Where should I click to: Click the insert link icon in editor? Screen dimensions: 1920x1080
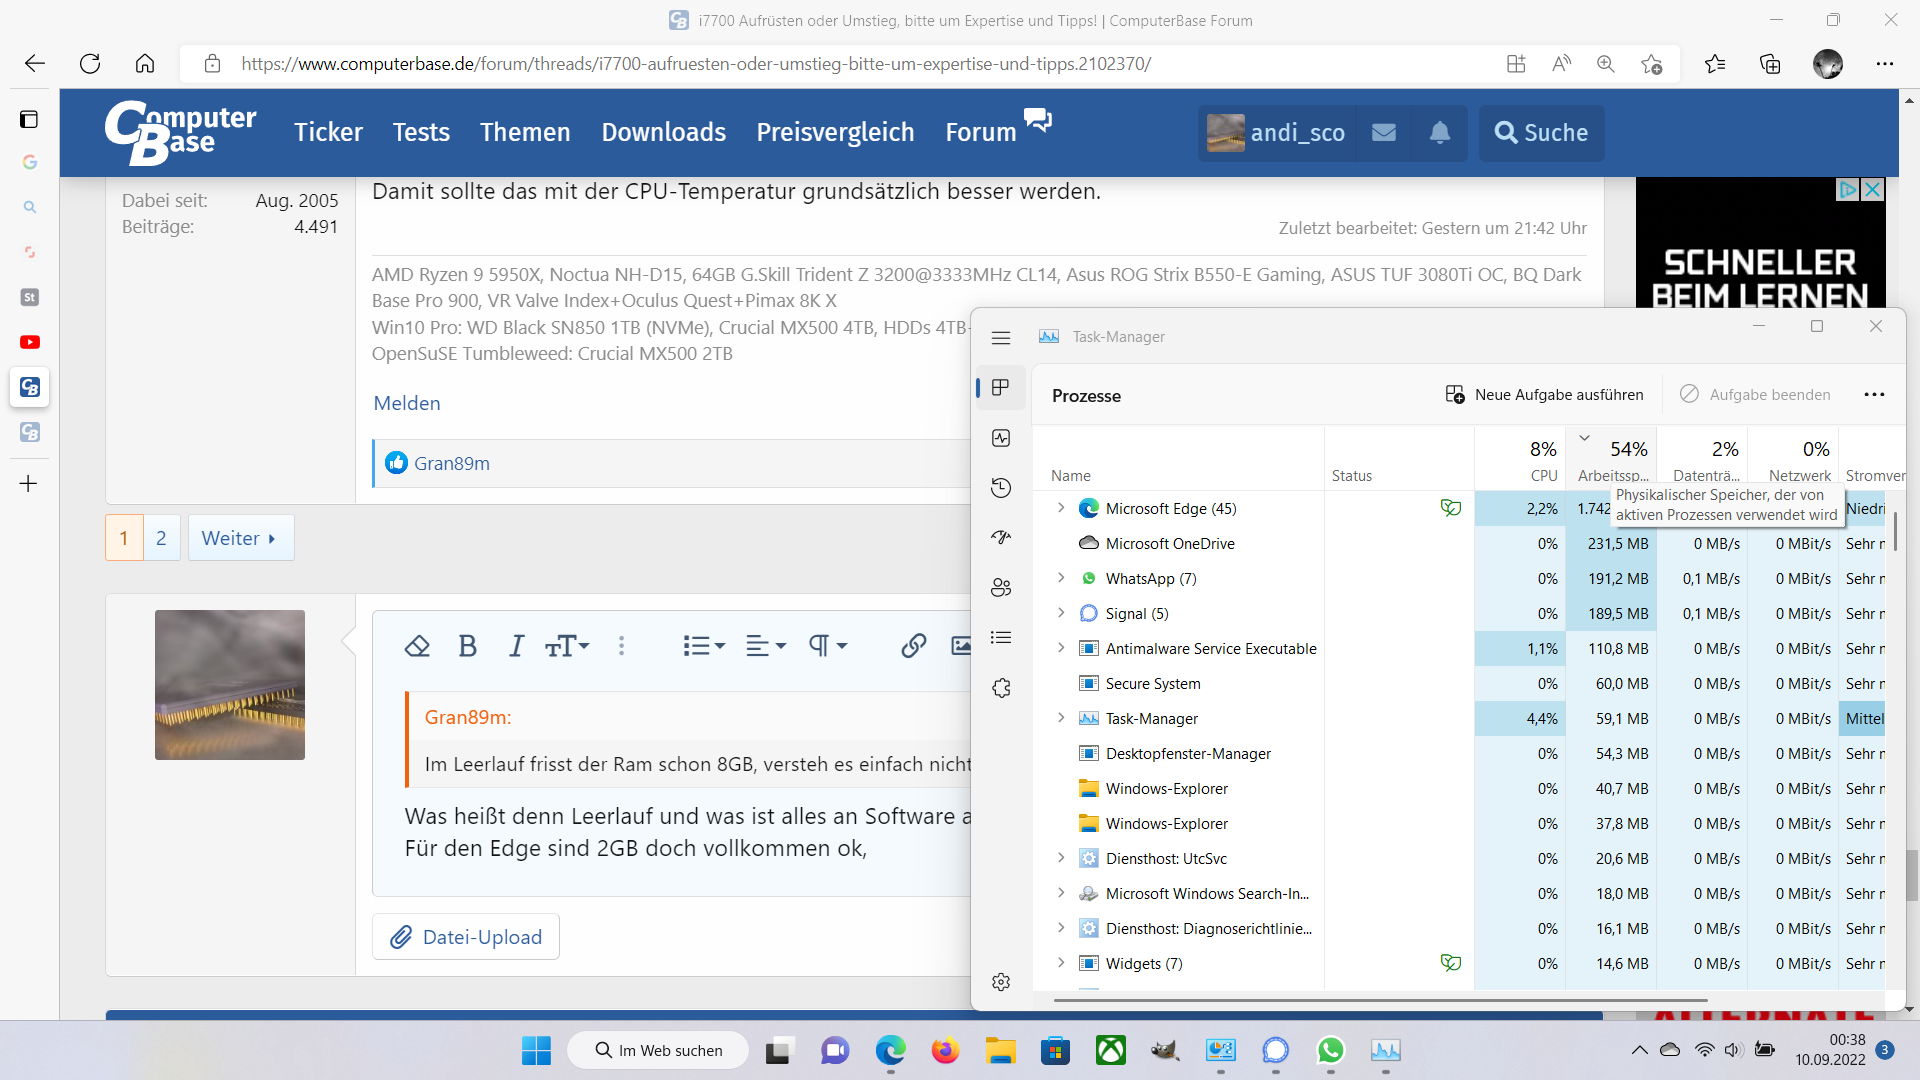(913, 646)
